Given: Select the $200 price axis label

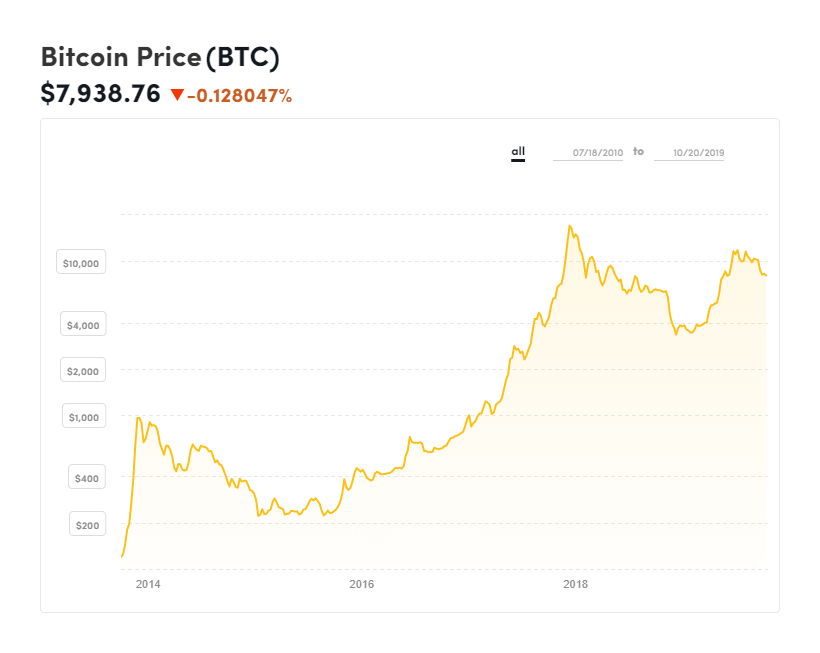Looking at the screenshot, I should point(88,525).
